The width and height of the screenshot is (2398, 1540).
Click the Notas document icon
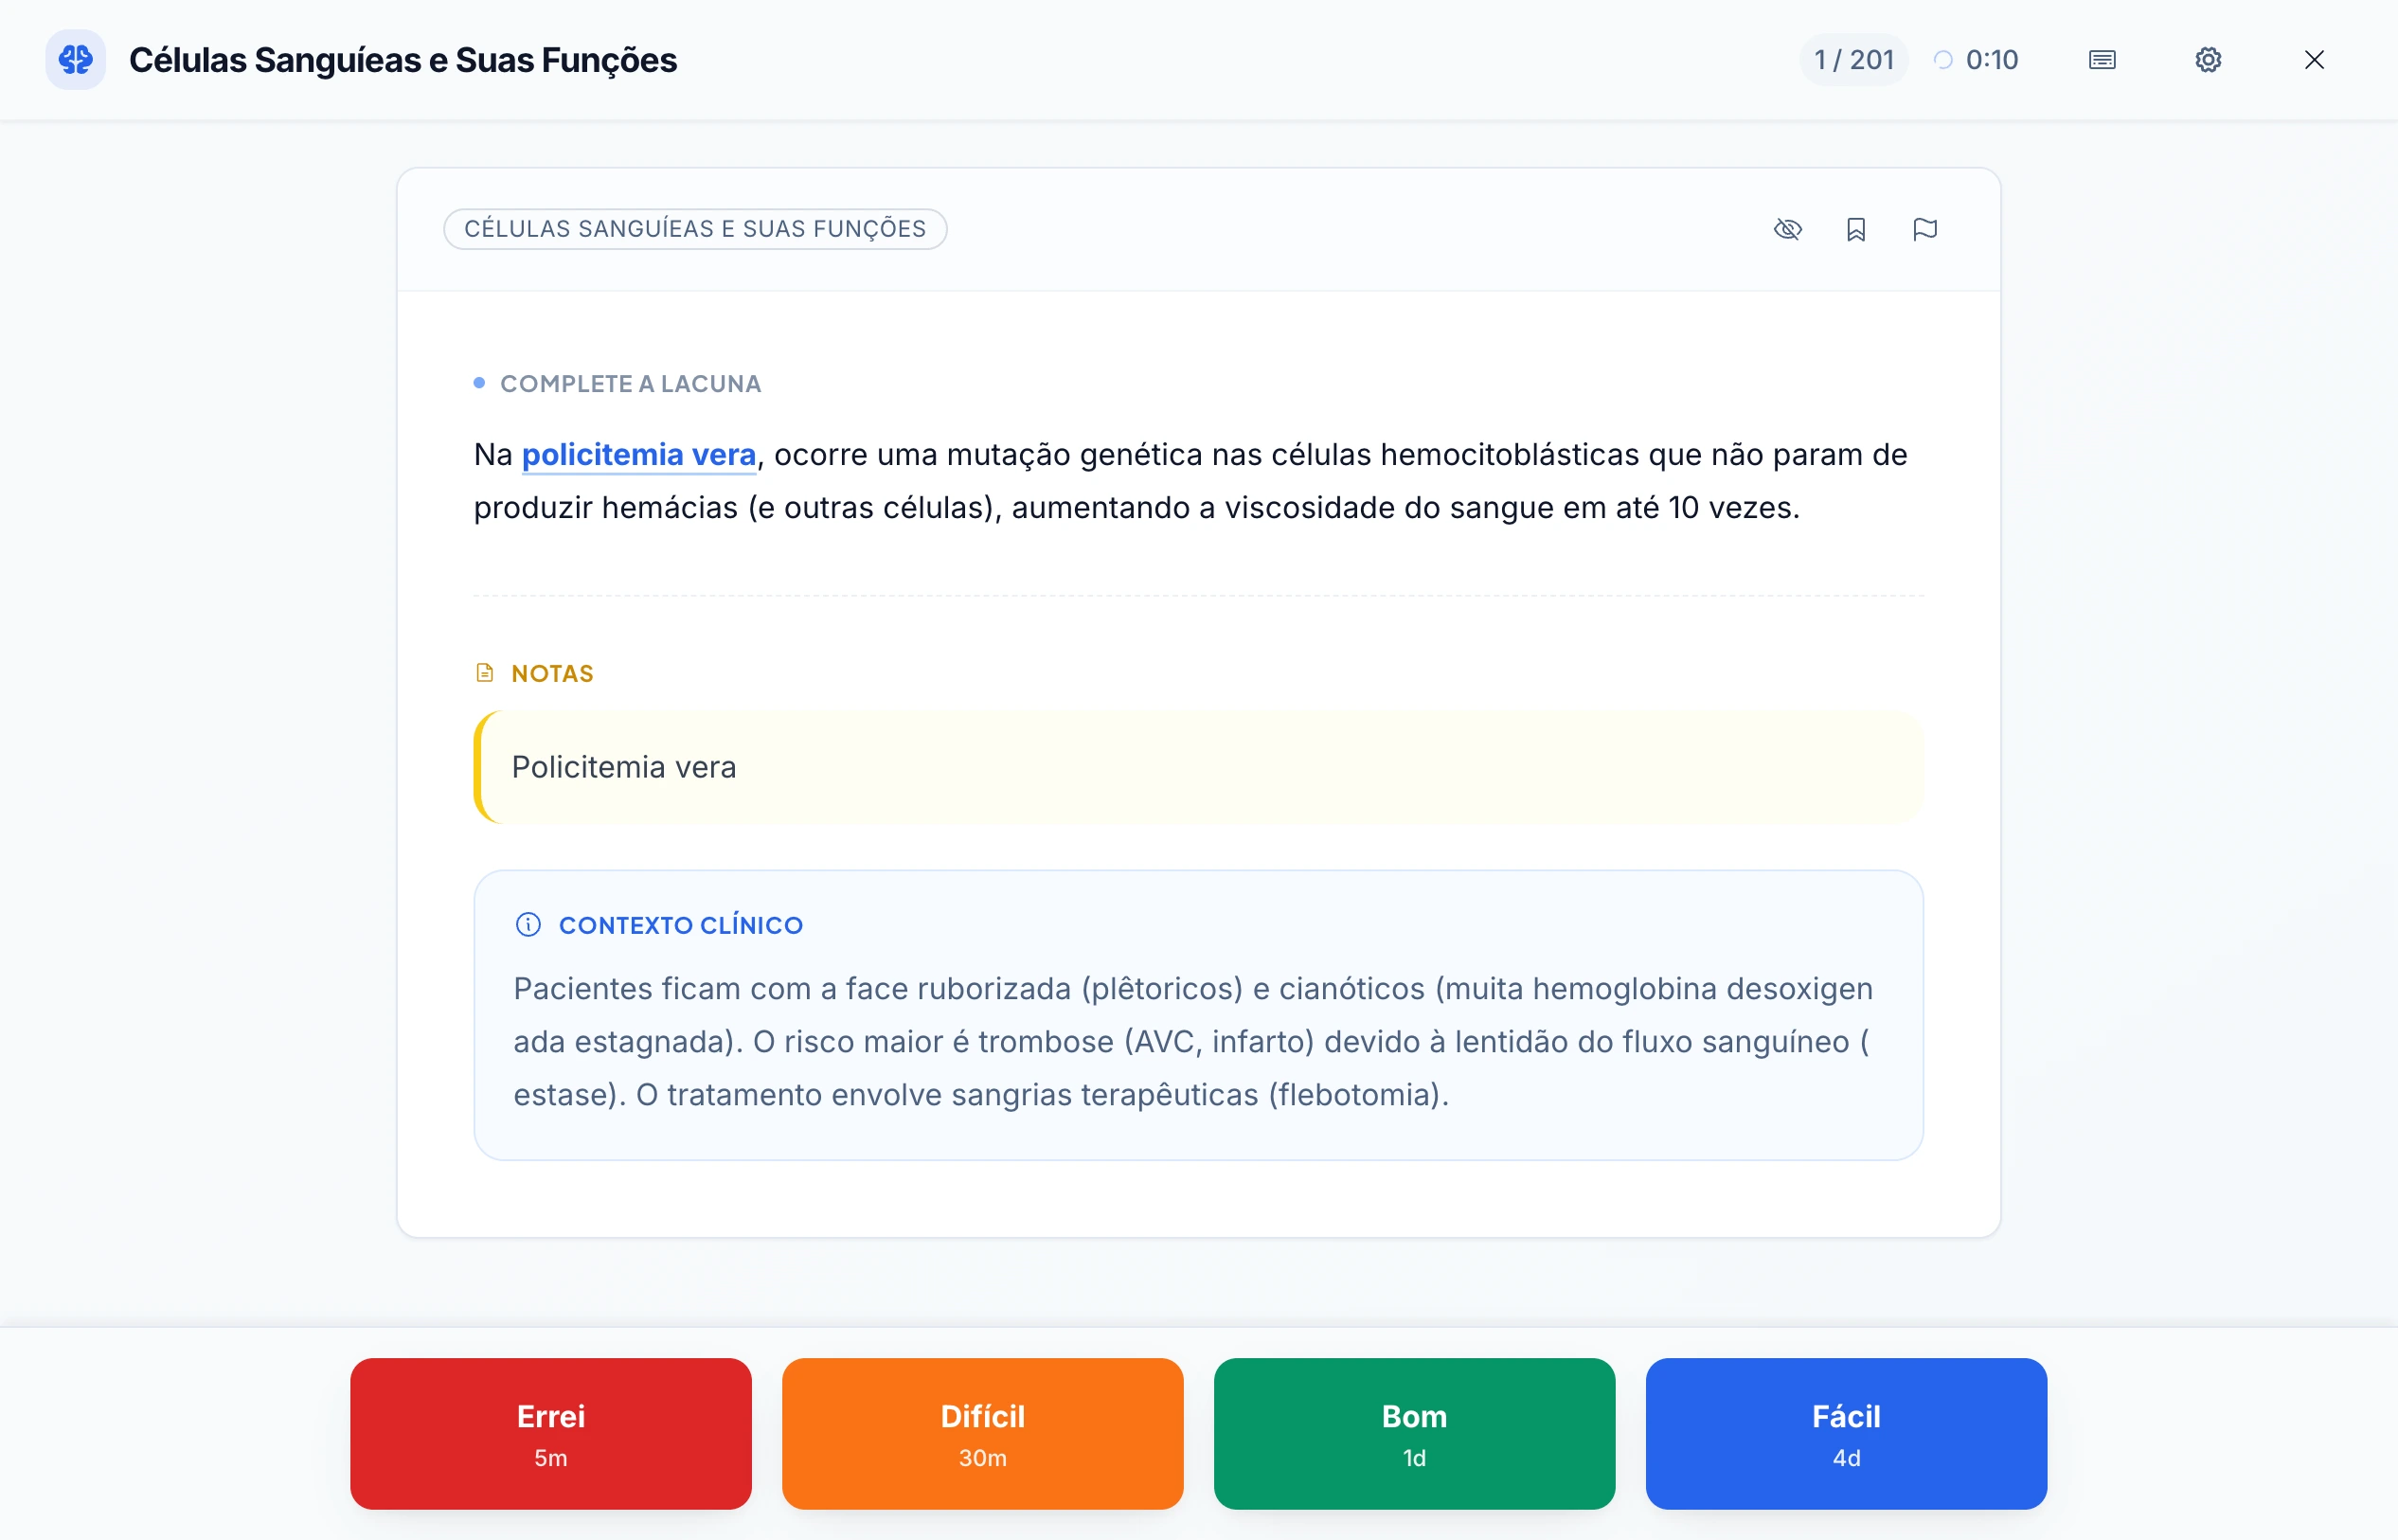coord(484,672)
